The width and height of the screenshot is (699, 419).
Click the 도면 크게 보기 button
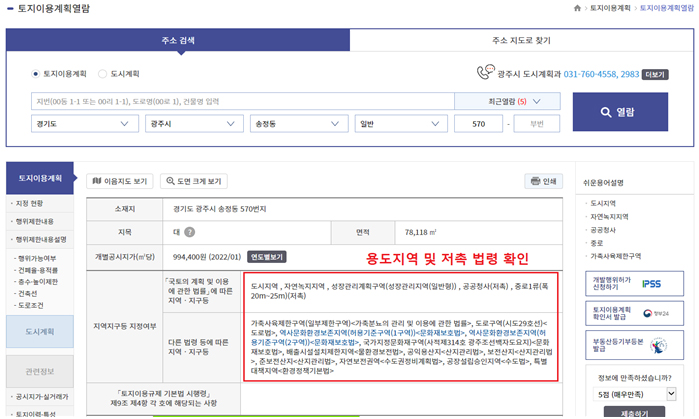(193, 181)
